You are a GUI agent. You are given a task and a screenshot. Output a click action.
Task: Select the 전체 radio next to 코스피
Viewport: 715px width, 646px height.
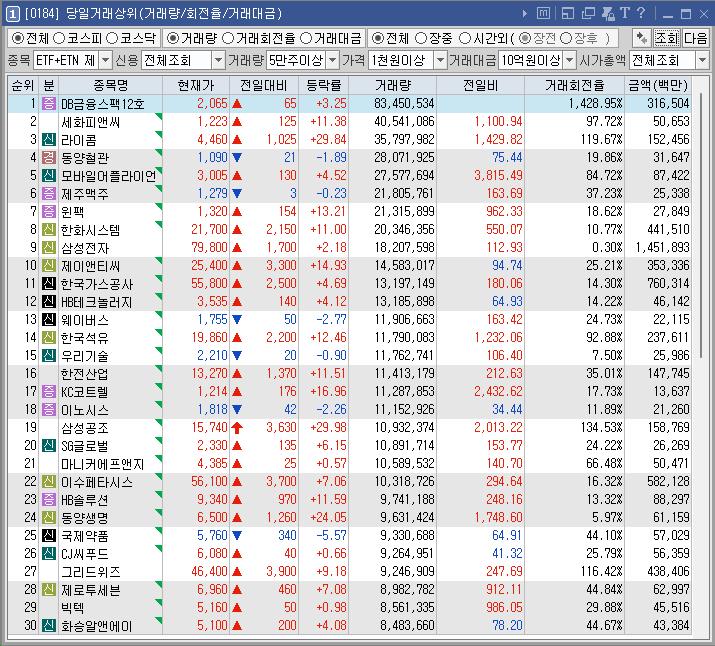17,38
